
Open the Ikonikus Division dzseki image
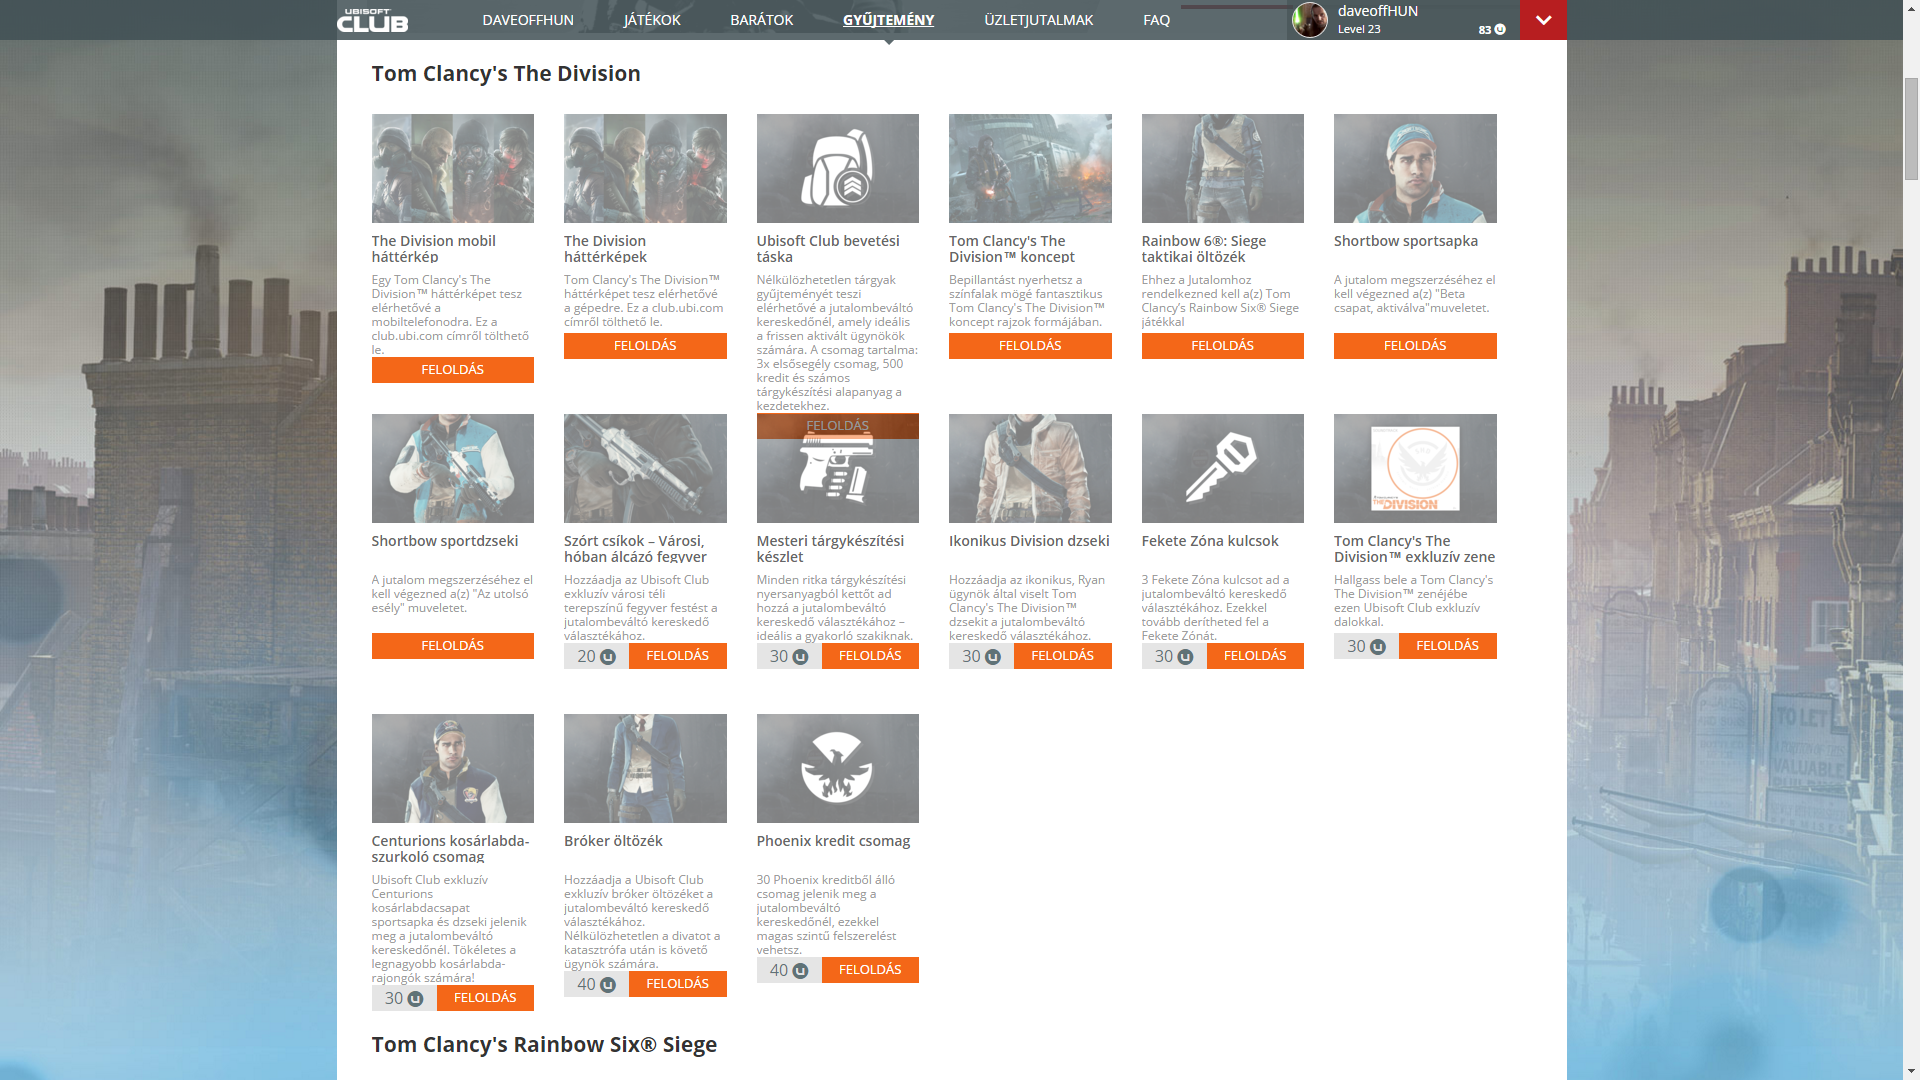pyautogui.click(x=1030, y=468)
